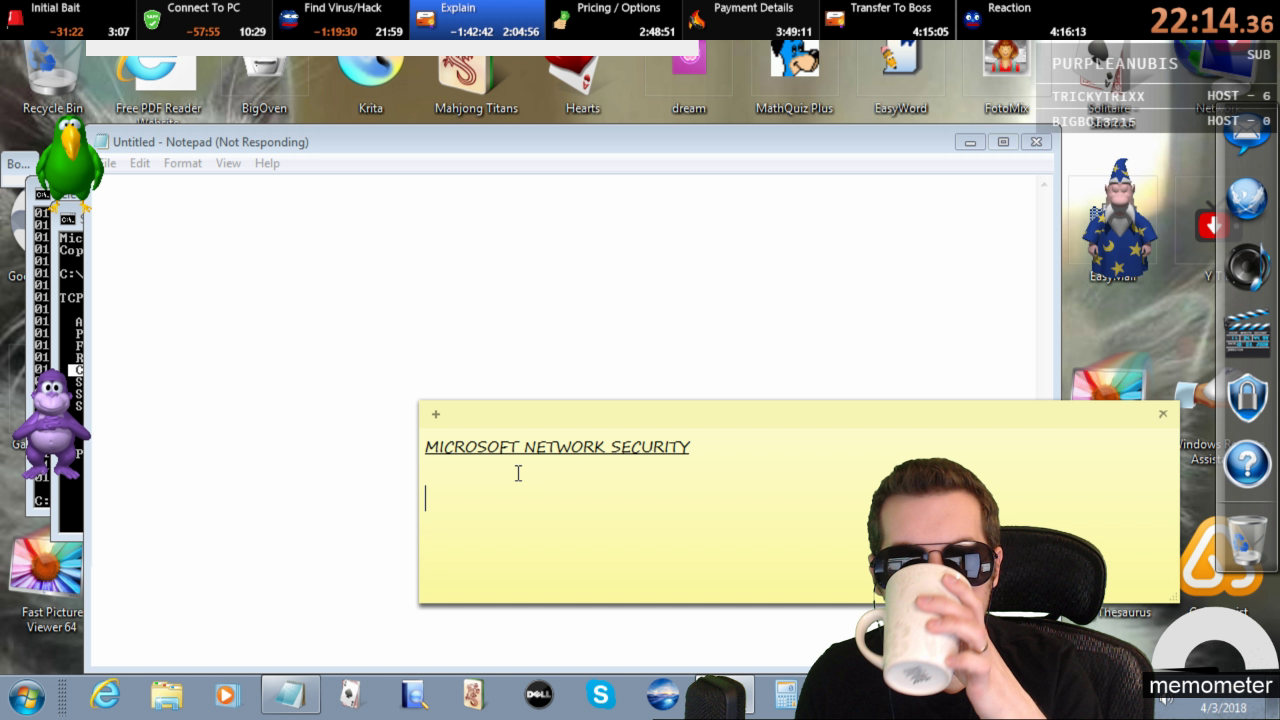Viewport: 1280px width, 720px height.
Task: Open the Format menu in Notepad
Action: 182,163
